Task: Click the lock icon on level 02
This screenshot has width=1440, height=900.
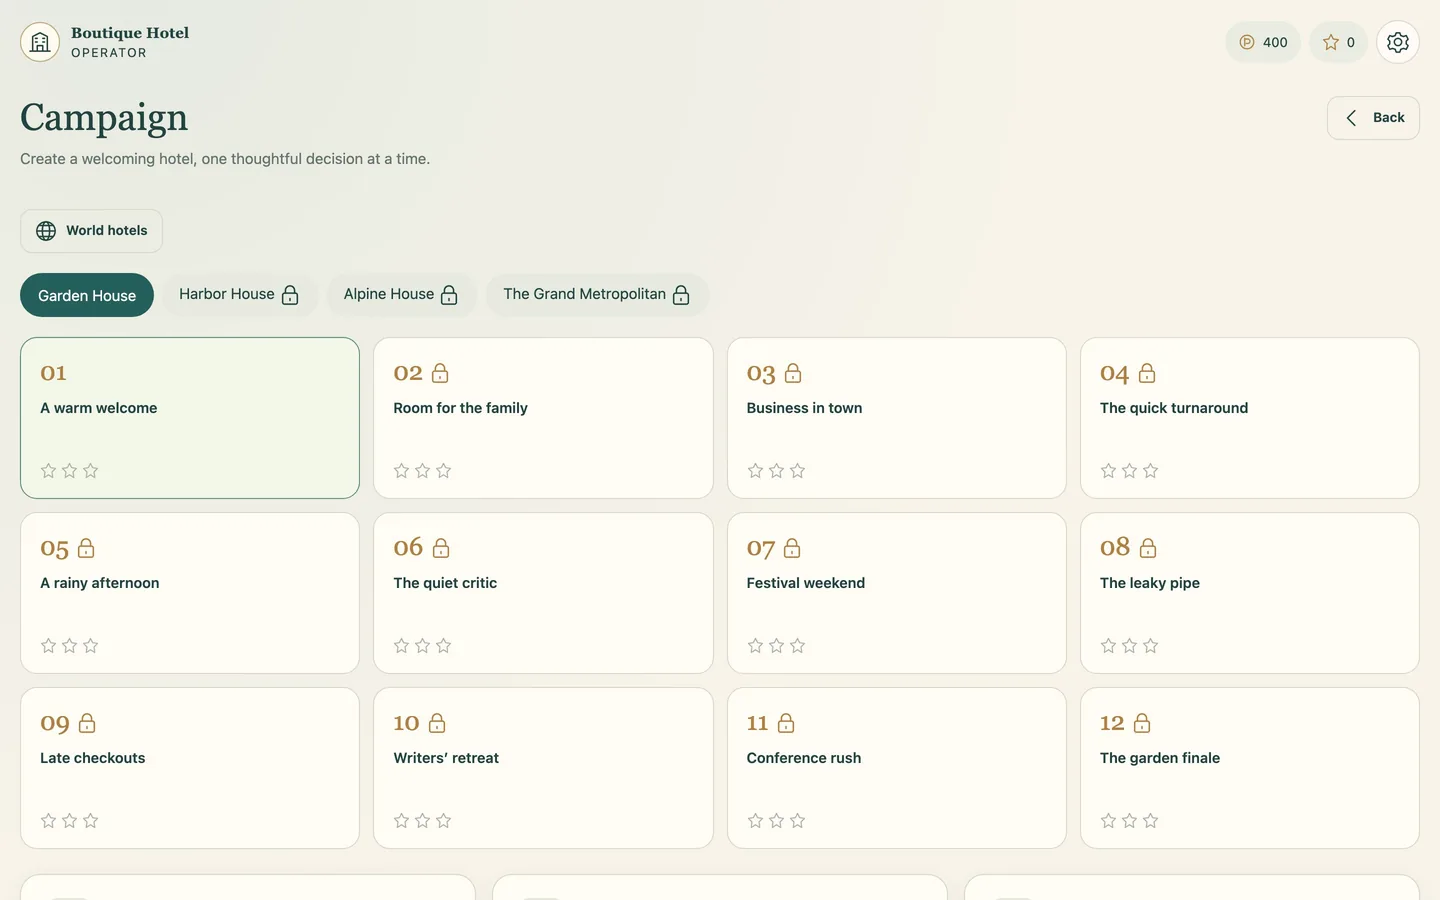Action: [440, 373]
